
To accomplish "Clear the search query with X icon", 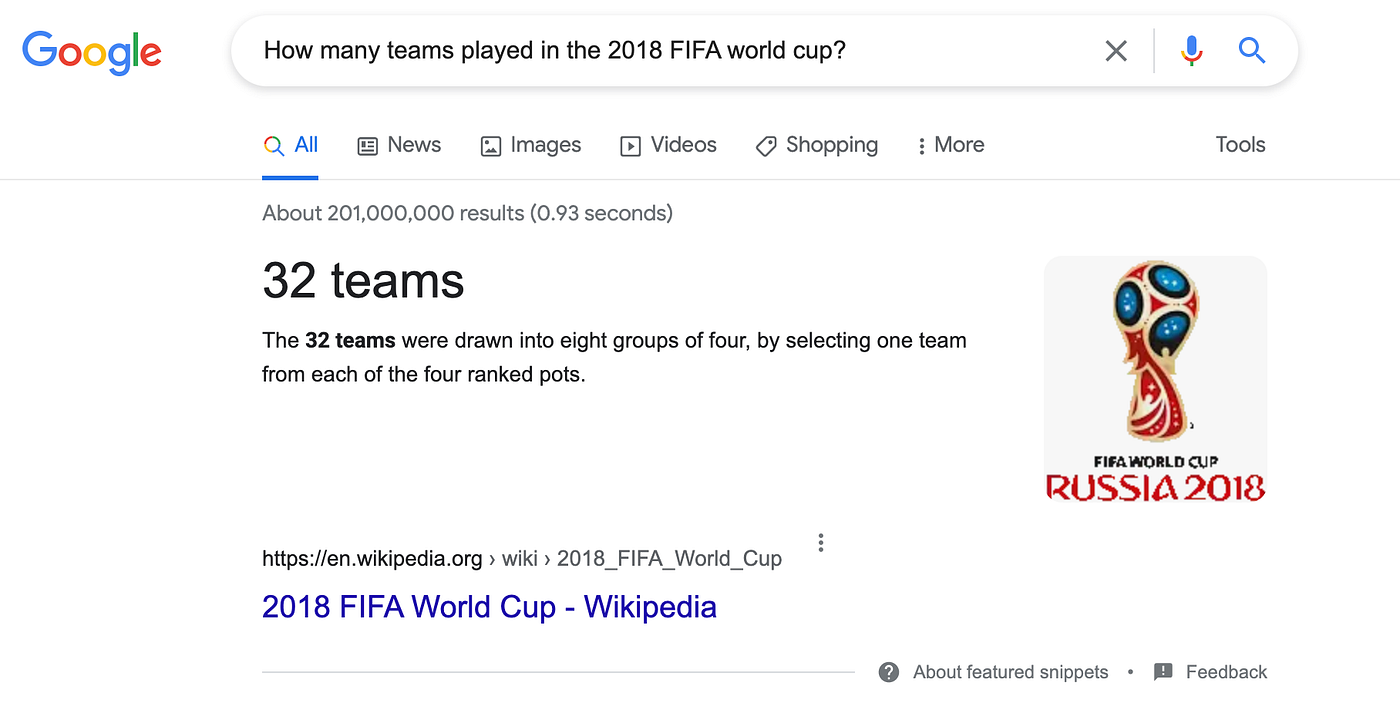I will pyautogui.click(x=1116, y=50).
